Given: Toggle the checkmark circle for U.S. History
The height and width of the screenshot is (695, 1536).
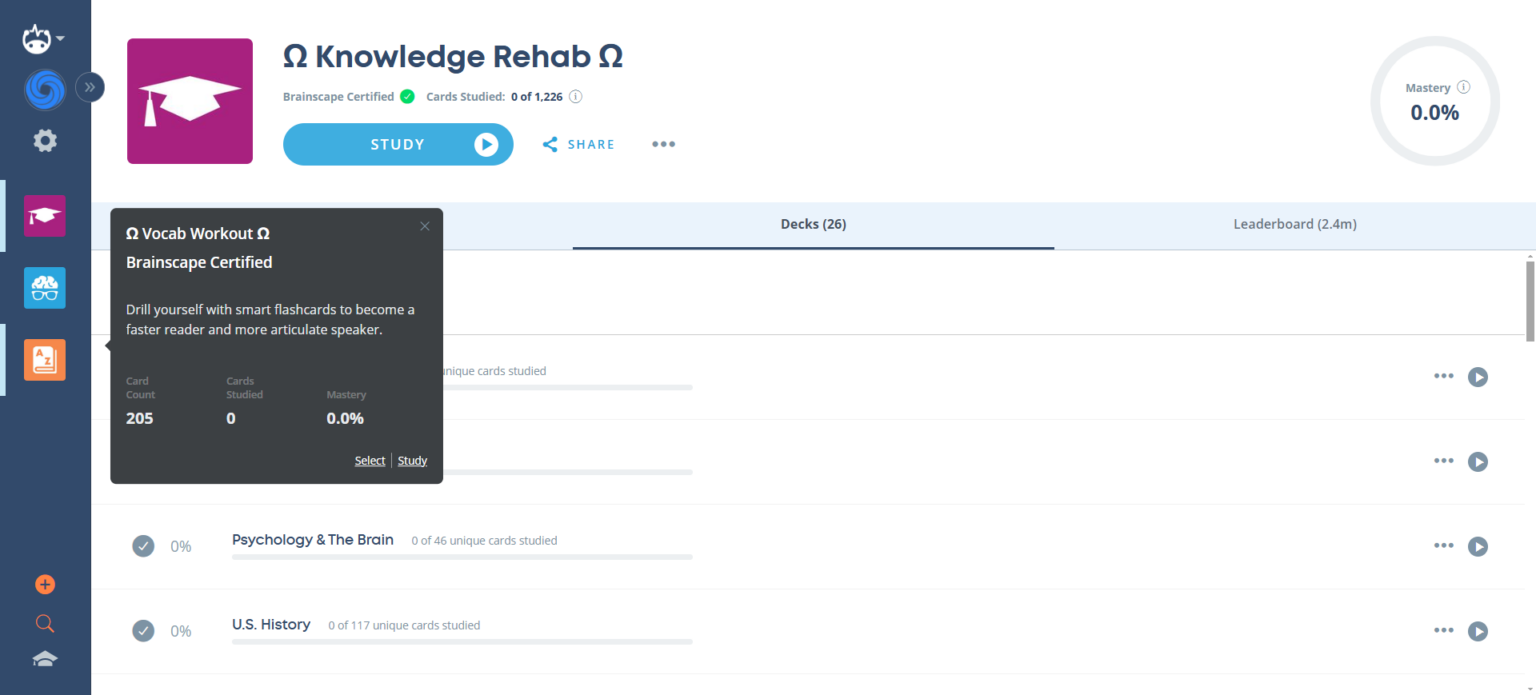Looking at the screenshot, I should (143, 631).
